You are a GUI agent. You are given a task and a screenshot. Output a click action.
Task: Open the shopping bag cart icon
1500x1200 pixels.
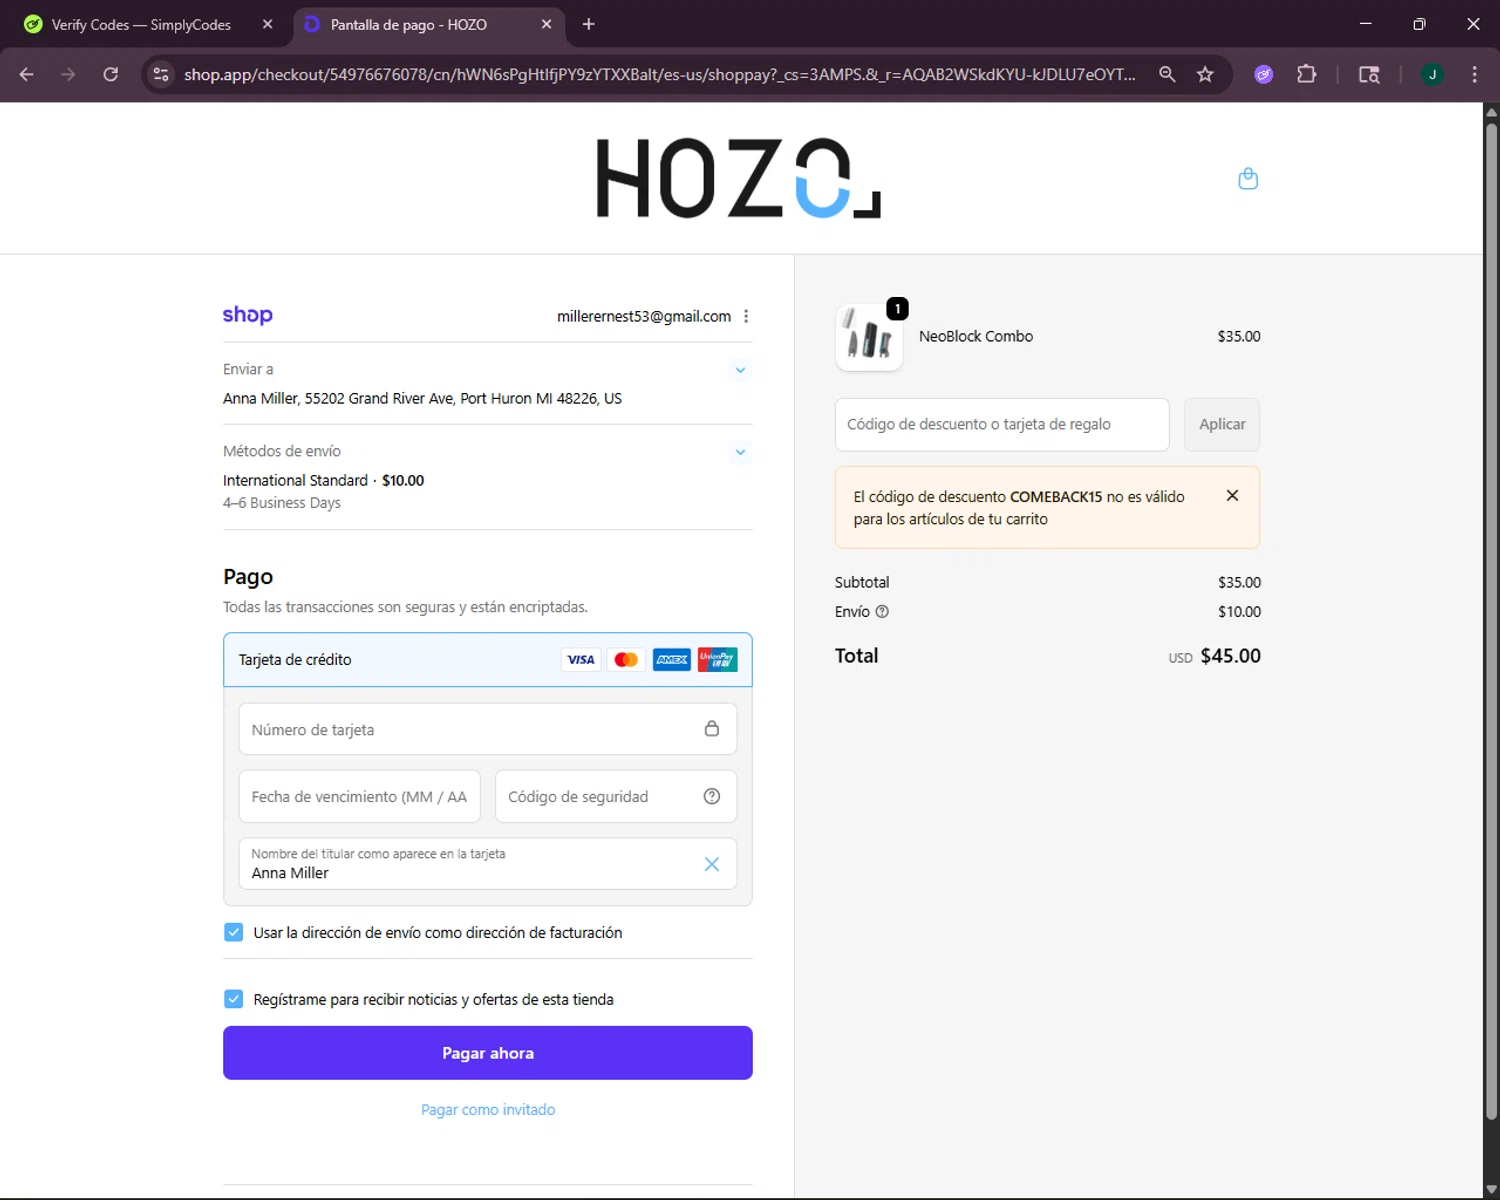pos(1248,179)
